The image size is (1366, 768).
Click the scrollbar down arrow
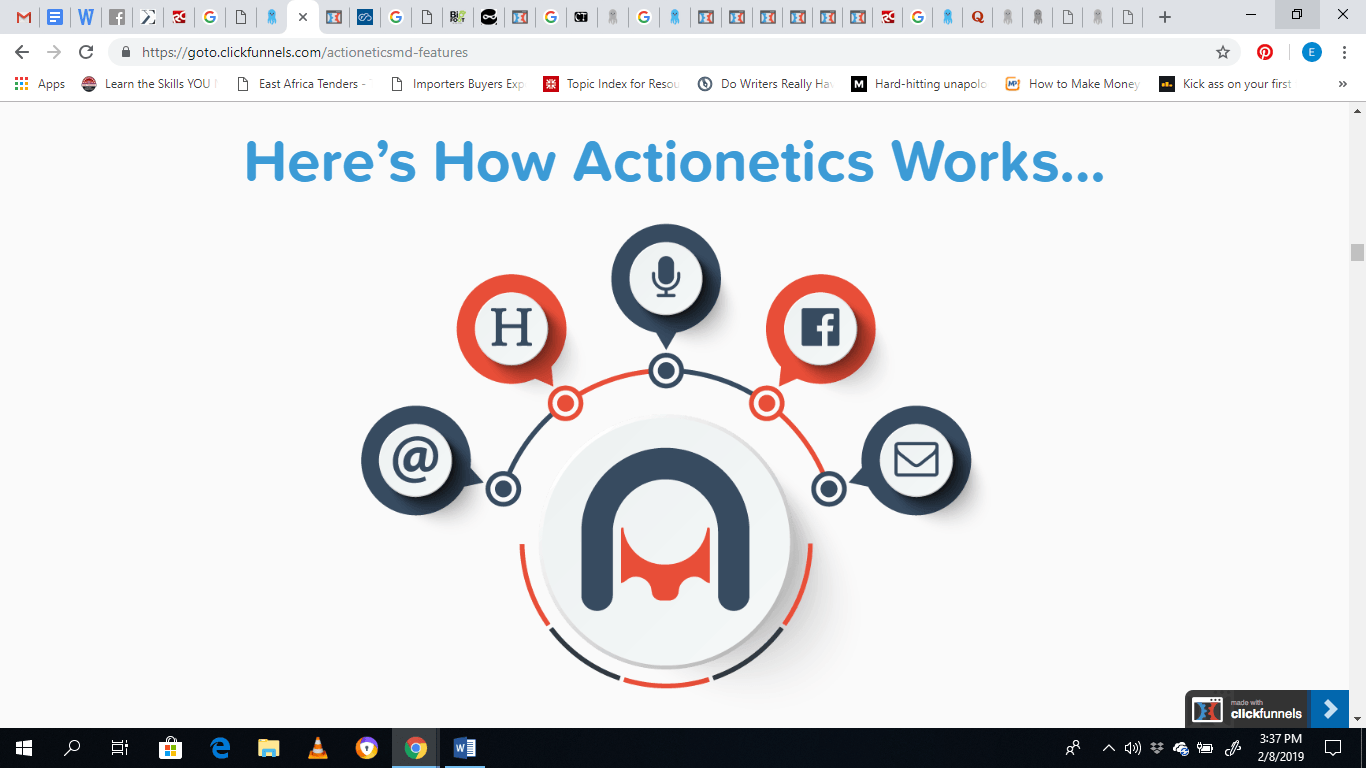click(1357, 719)
